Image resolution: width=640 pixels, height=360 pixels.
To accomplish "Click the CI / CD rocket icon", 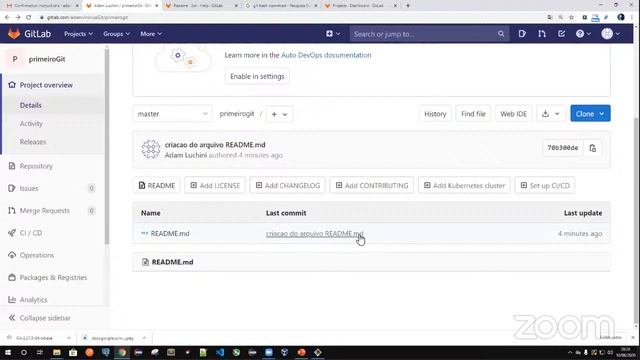I will [x=12, y=233].
